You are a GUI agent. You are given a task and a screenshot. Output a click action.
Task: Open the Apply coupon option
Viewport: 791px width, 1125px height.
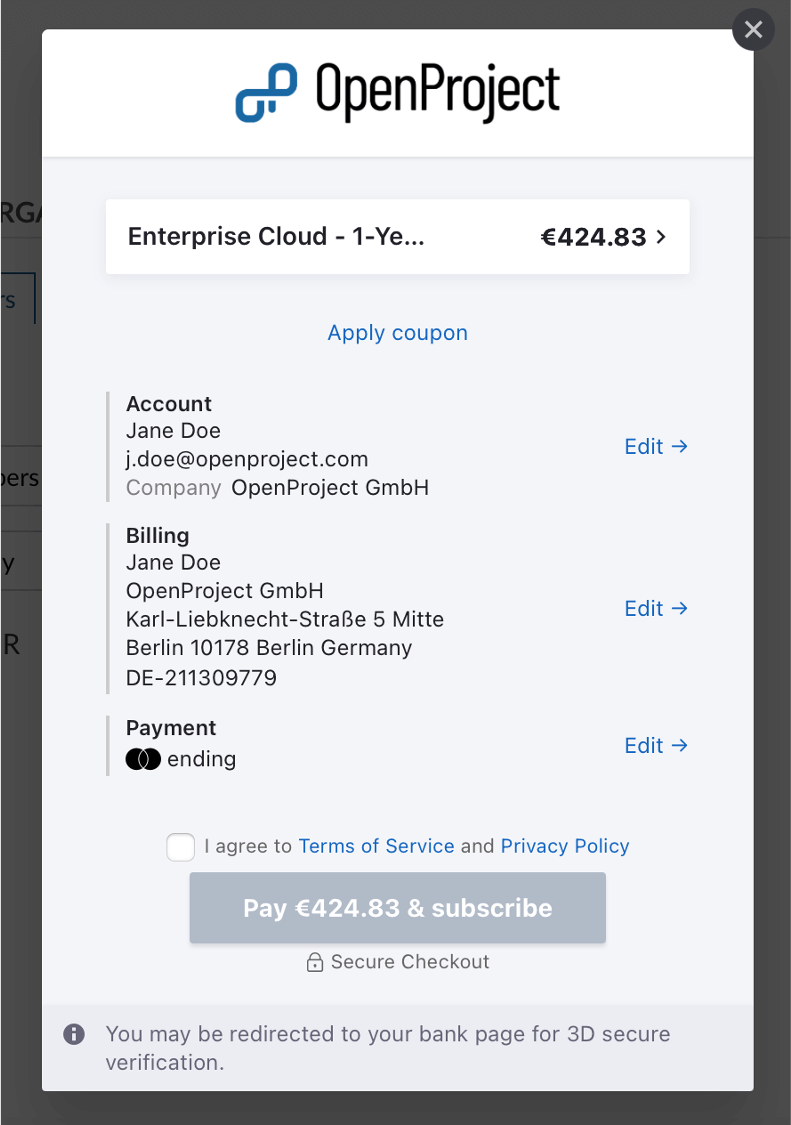coord(397,332)
